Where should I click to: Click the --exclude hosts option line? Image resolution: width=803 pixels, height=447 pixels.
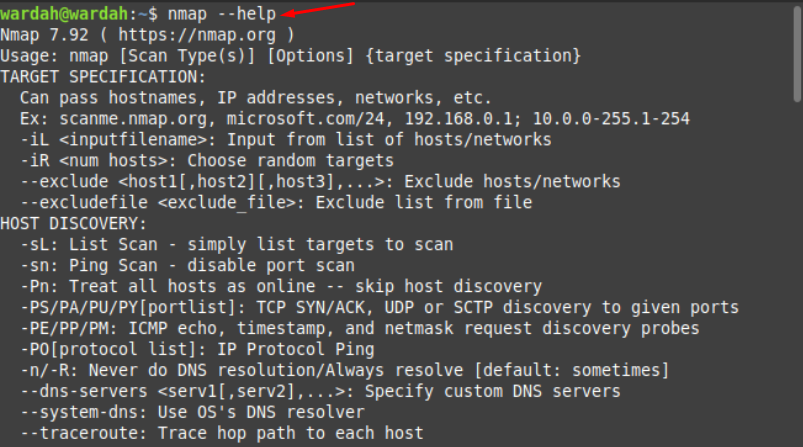(x=320, y=182)
